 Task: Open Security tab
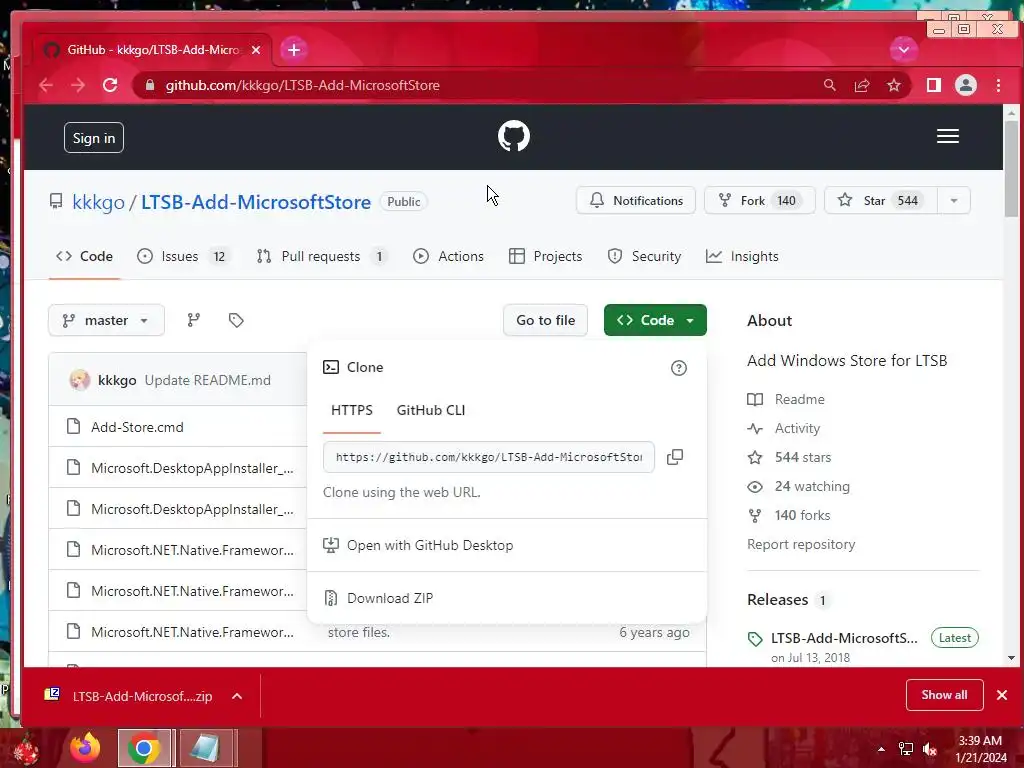644,256
